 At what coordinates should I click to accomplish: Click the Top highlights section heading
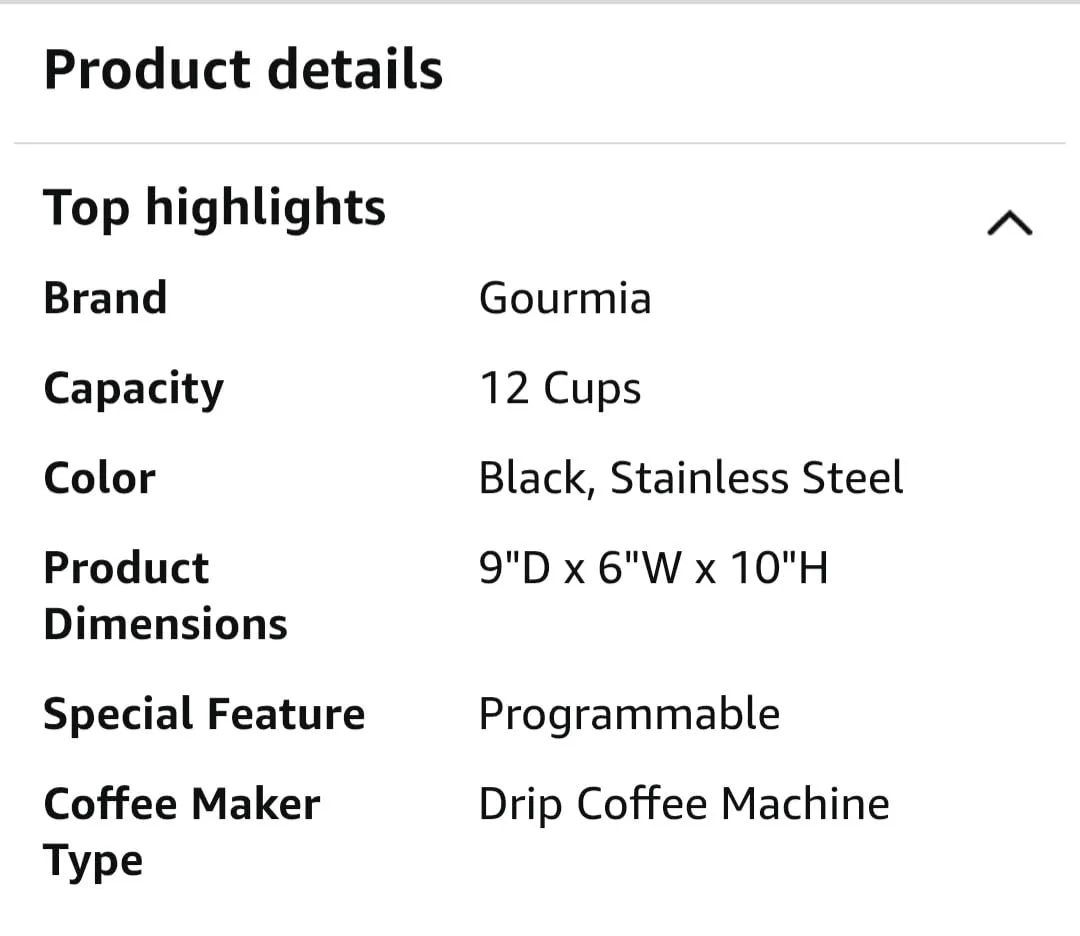(214, 207)
